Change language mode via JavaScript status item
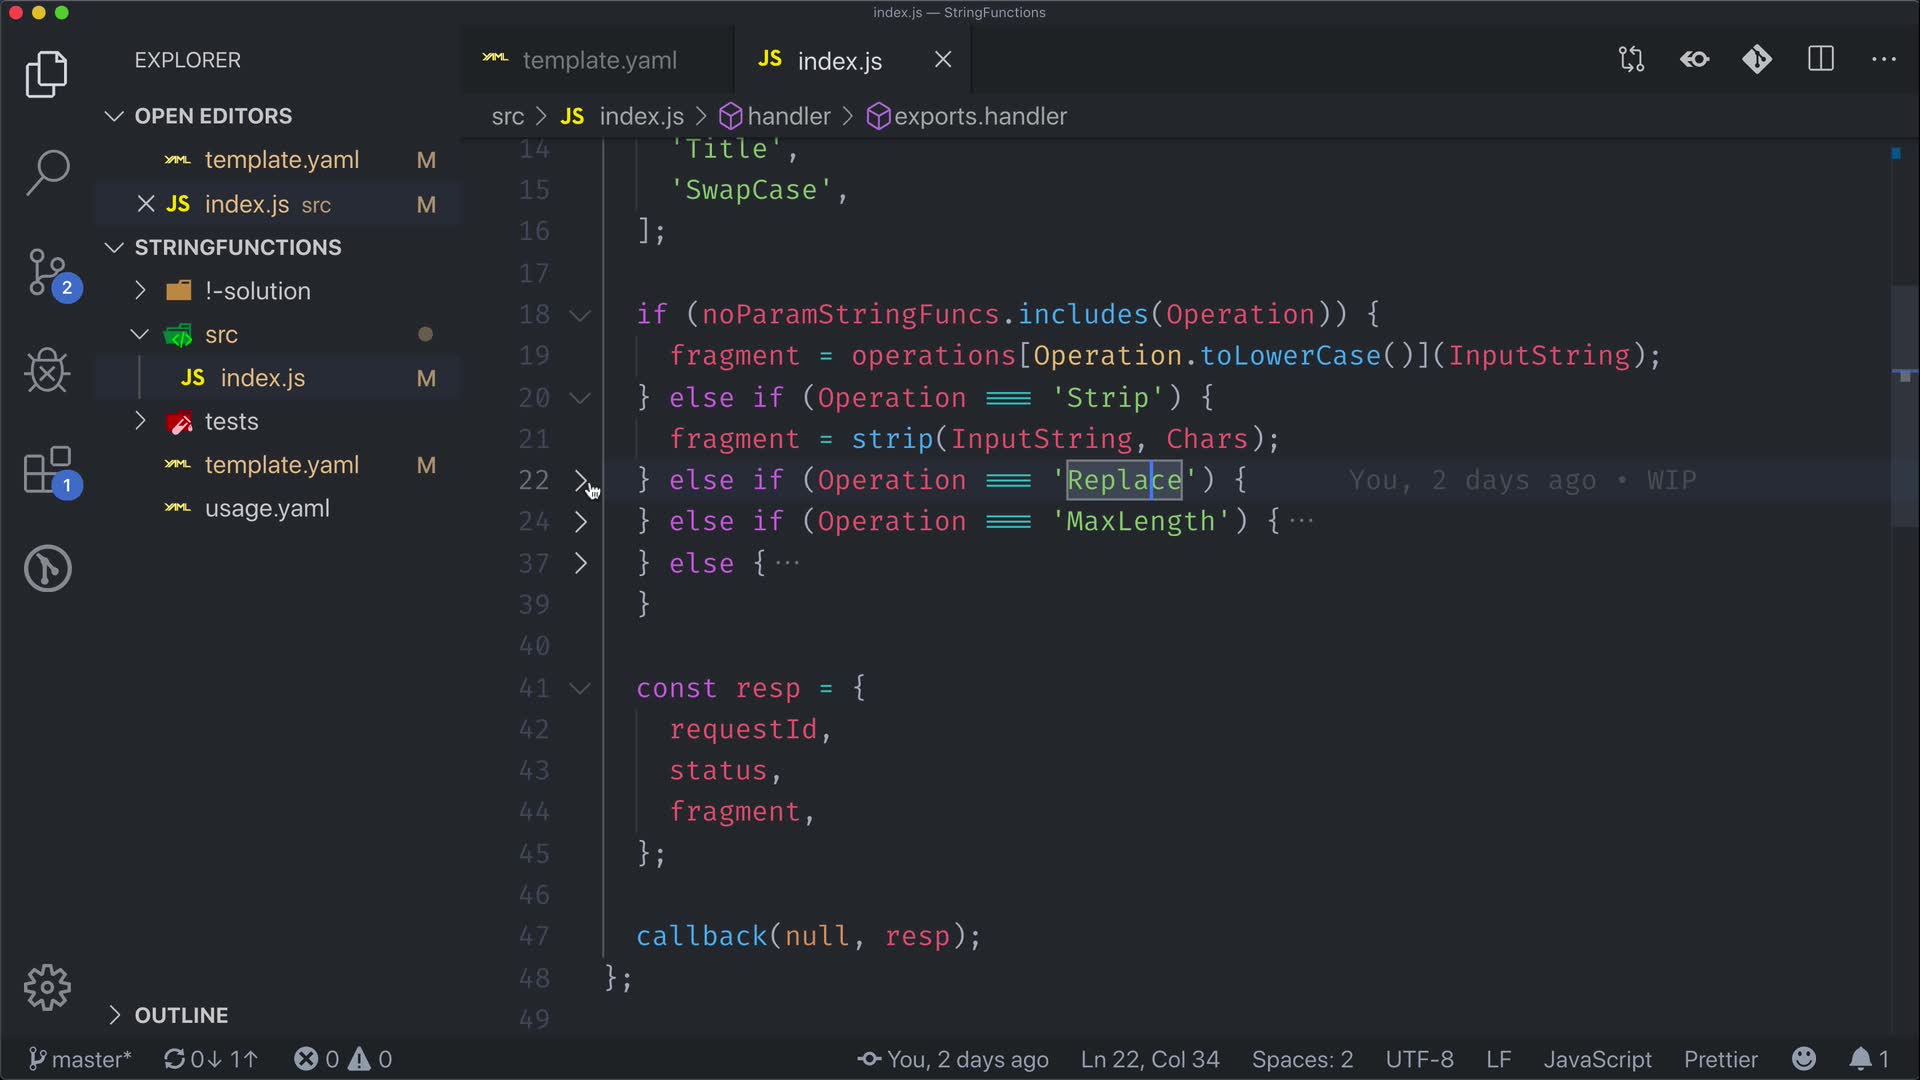Image resolution: width=1920 pixels, height=1080 pixels. point(1597,1059)
